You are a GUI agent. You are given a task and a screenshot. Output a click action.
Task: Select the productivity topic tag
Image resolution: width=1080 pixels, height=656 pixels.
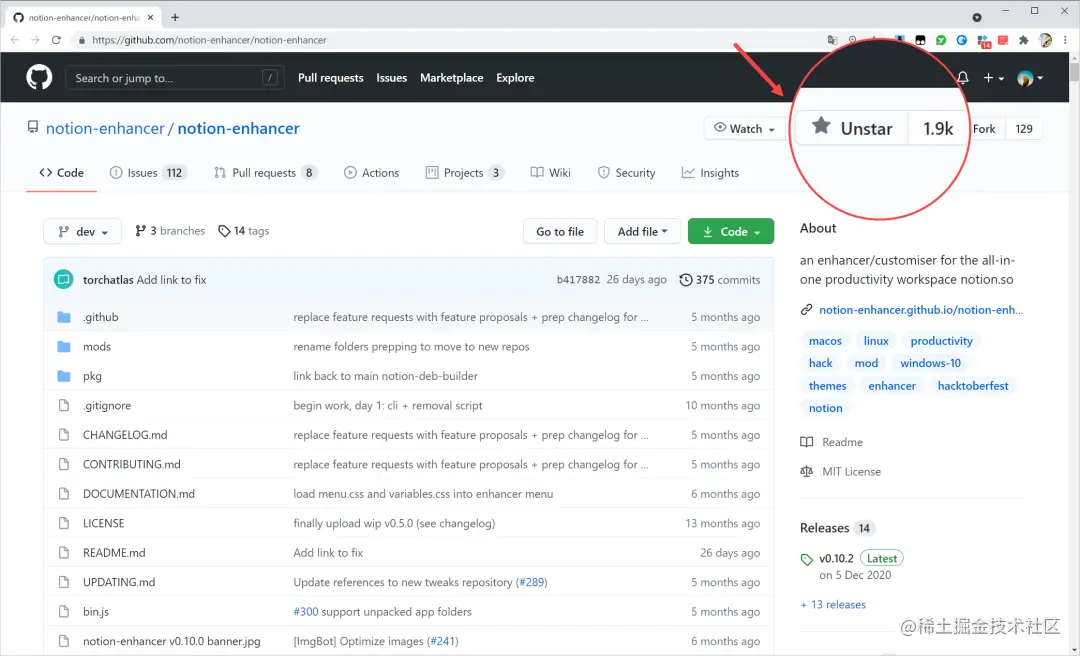(941, 341)
